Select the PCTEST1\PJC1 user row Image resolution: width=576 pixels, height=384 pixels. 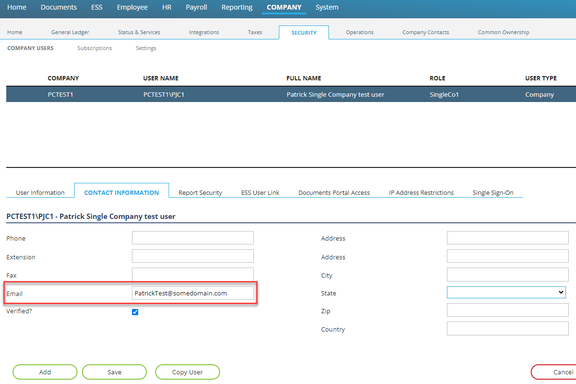[x=291, y=94]
